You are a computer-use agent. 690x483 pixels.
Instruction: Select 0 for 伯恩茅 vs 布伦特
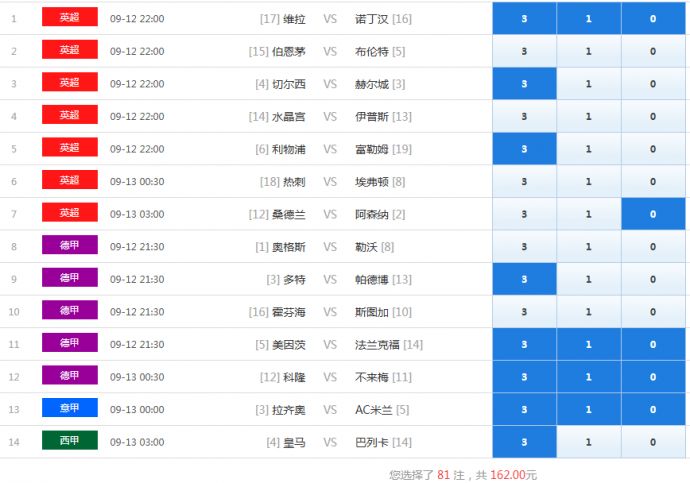point(653,51)
